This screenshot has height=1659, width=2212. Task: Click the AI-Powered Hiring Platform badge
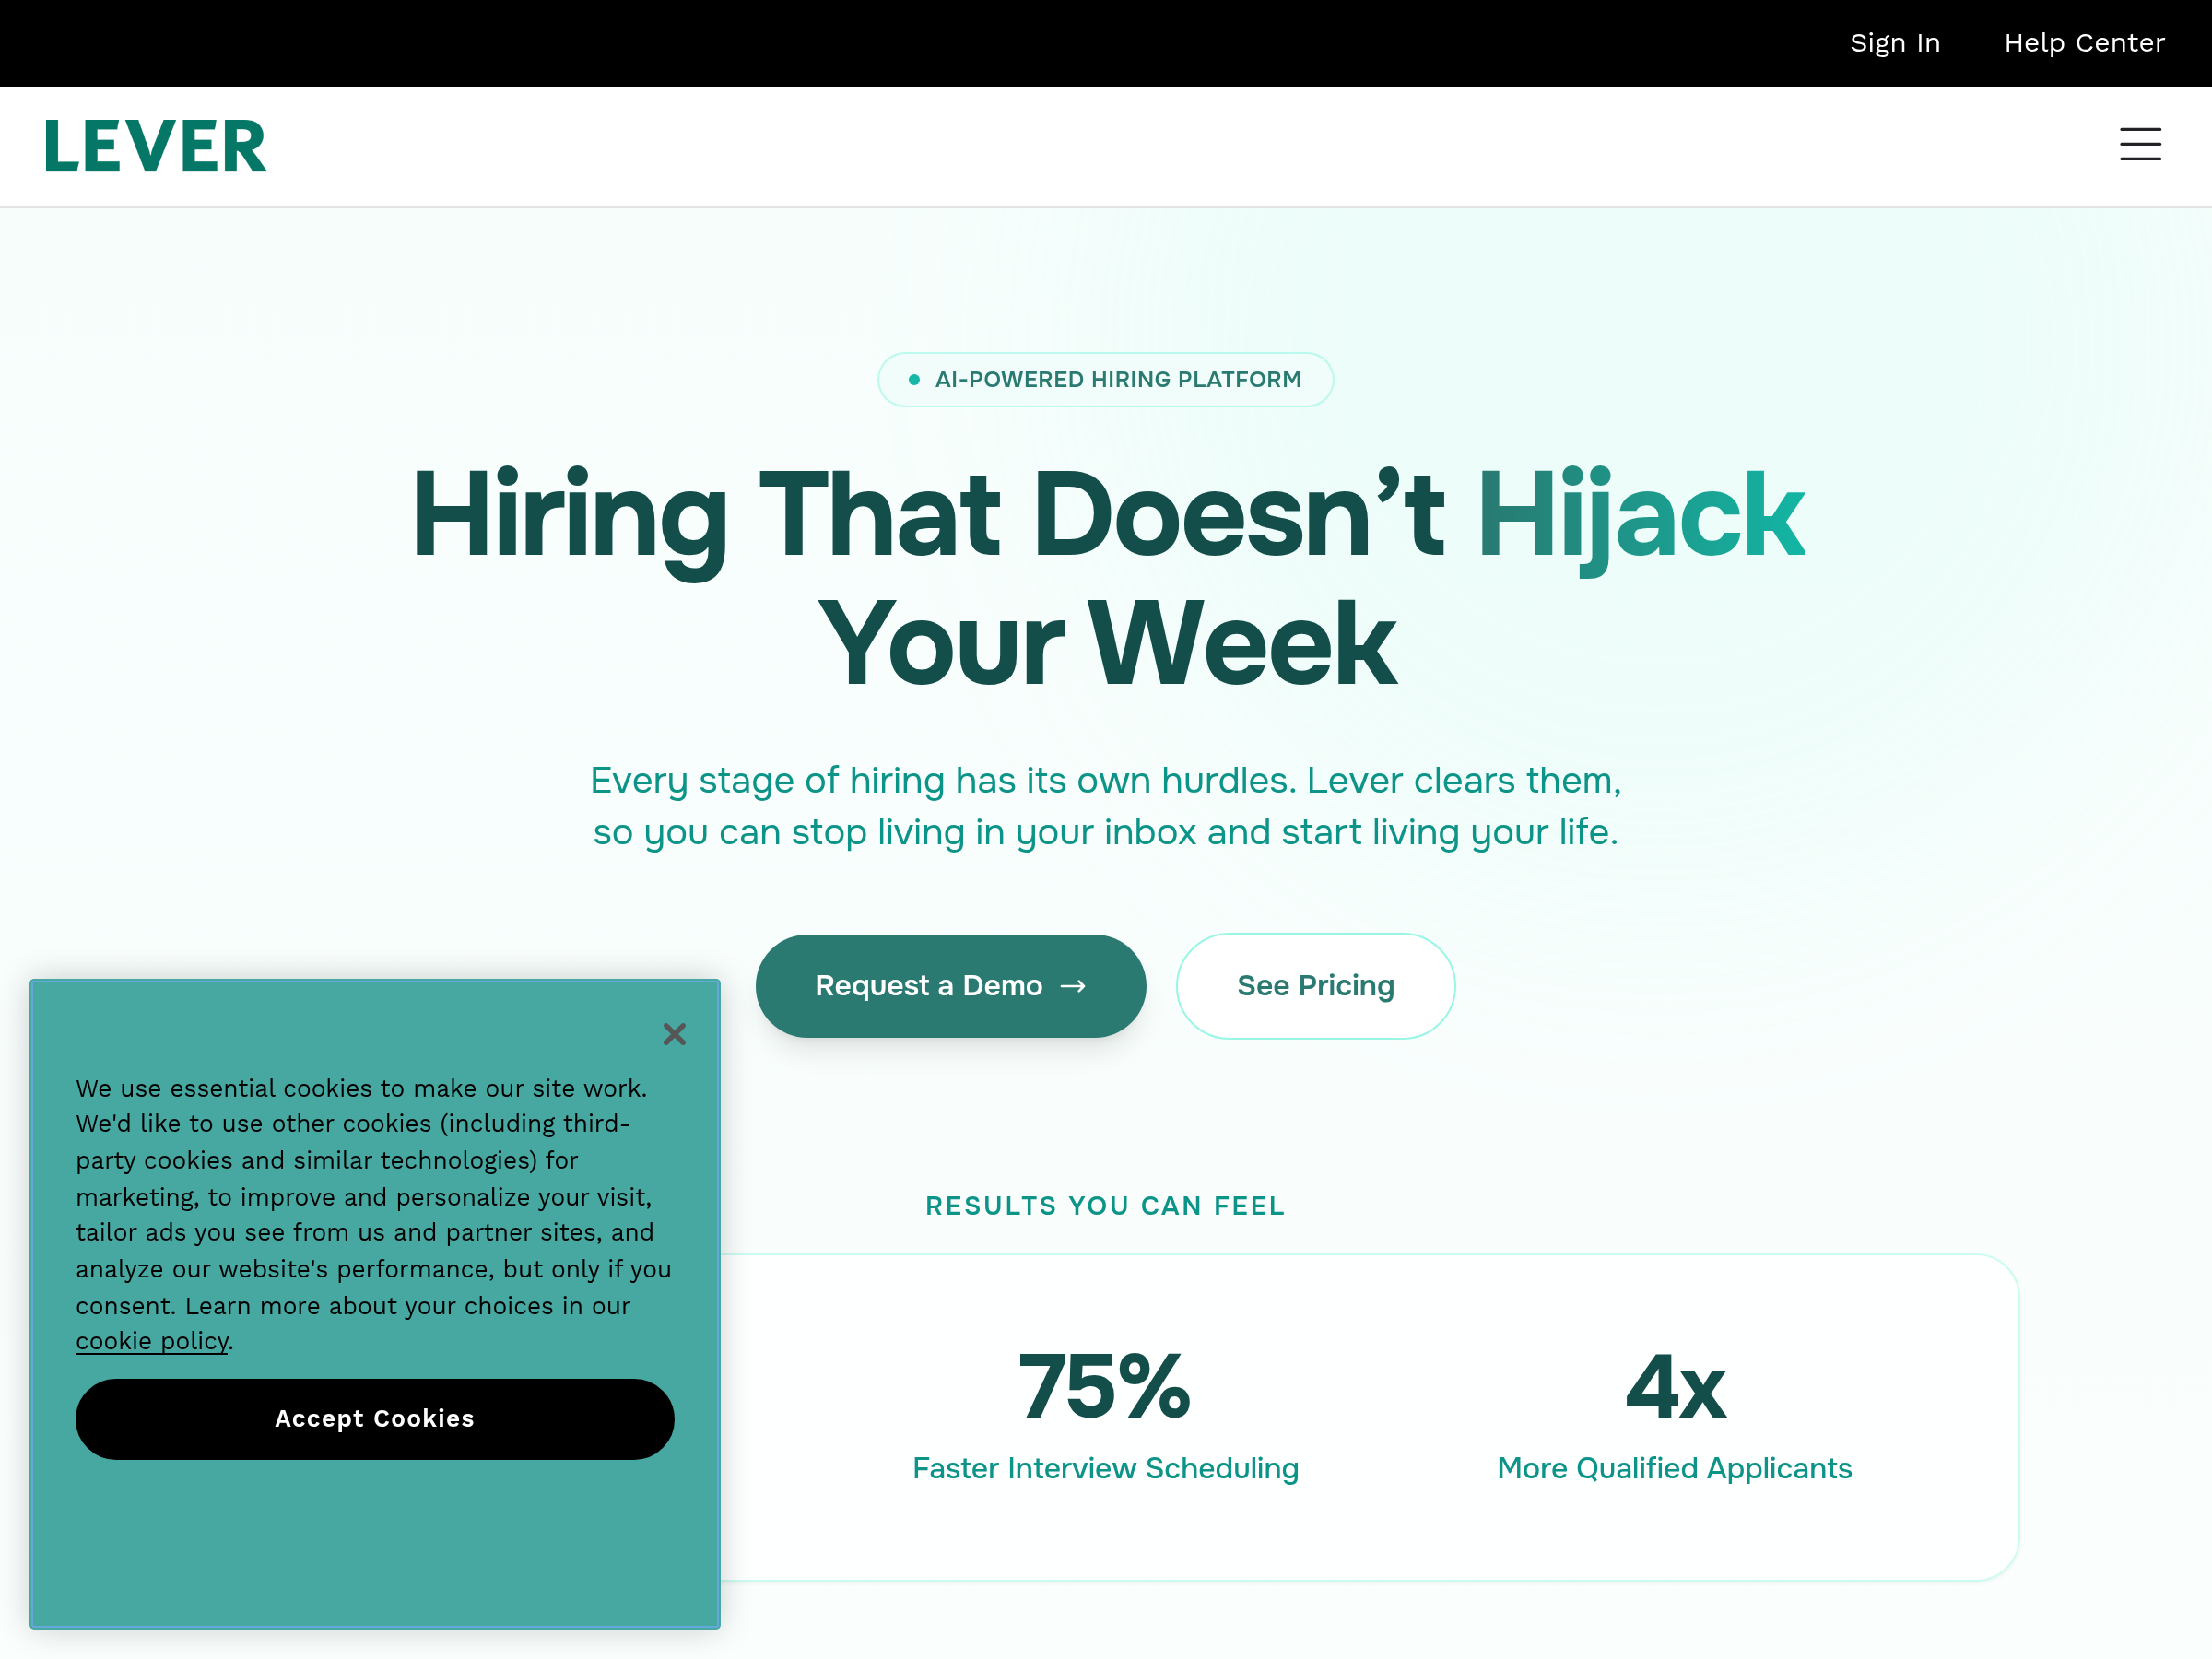point(1117,380)
